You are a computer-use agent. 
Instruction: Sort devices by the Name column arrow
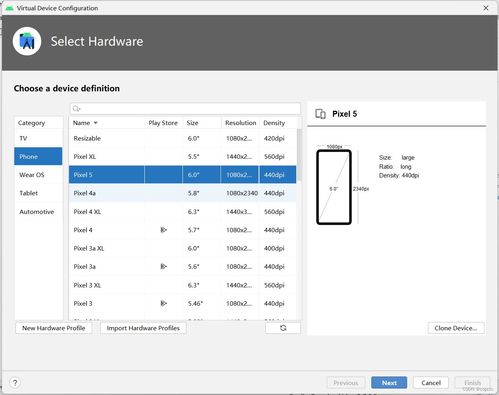point(96,123)
